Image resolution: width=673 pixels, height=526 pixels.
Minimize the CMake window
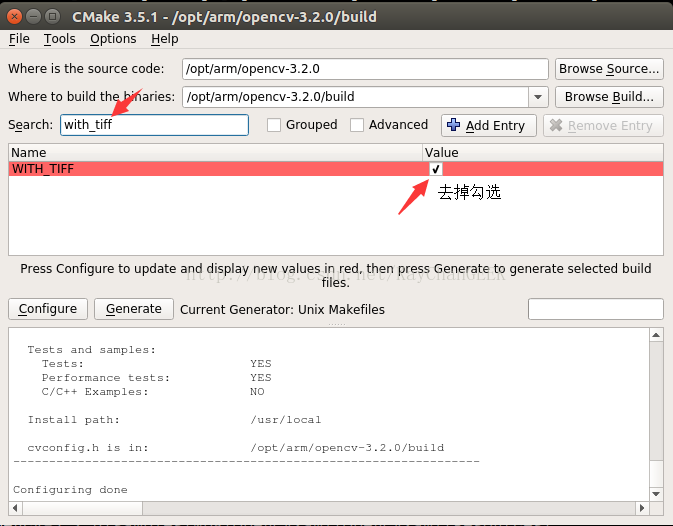coord(33,17)
